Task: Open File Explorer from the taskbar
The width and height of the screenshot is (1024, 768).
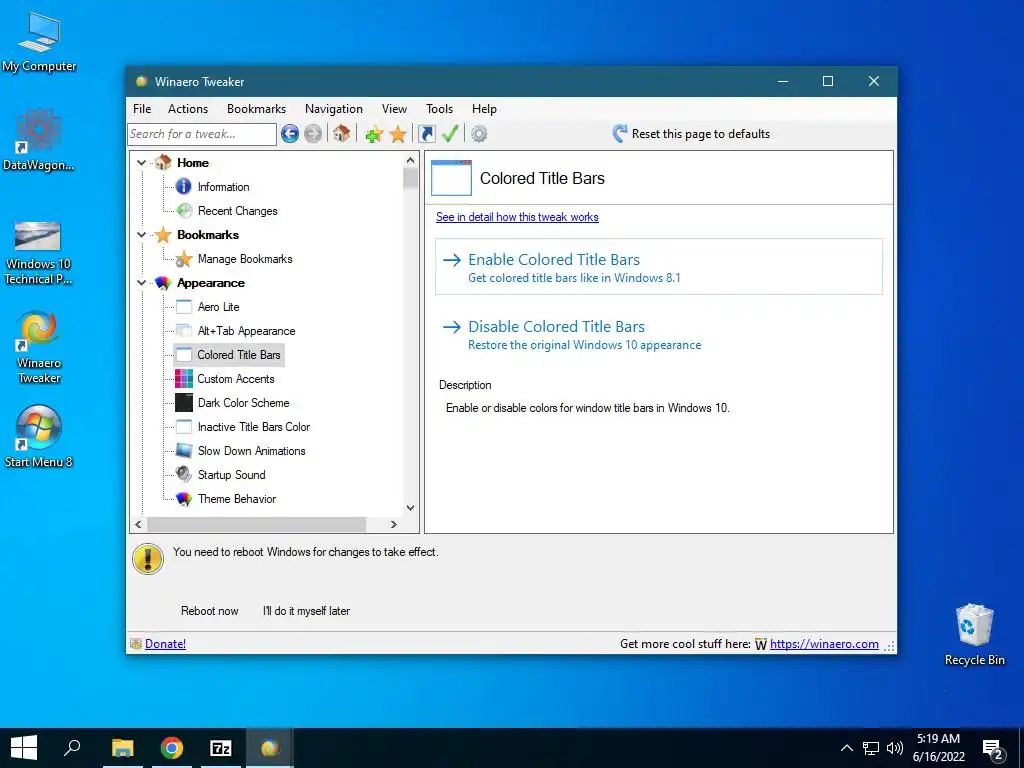Action: [122, 748]
